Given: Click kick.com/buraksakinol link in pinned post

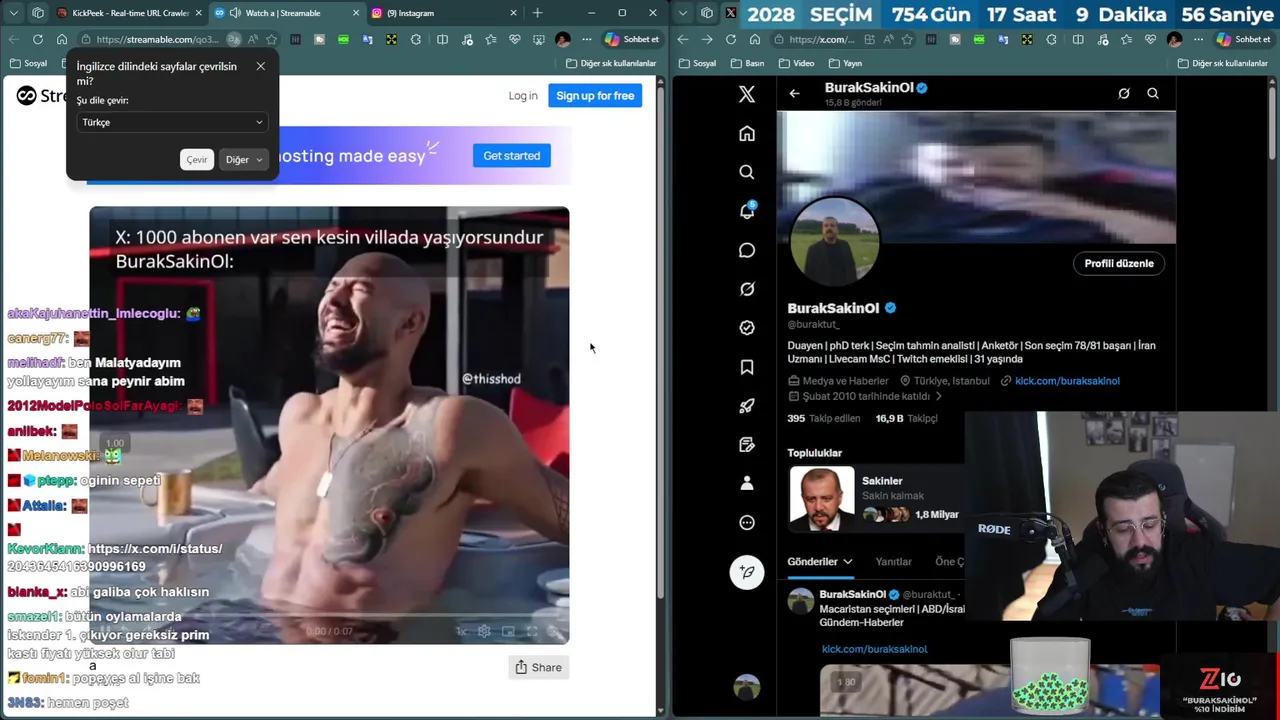Looking at the screenshot, I should pos(874,649).
